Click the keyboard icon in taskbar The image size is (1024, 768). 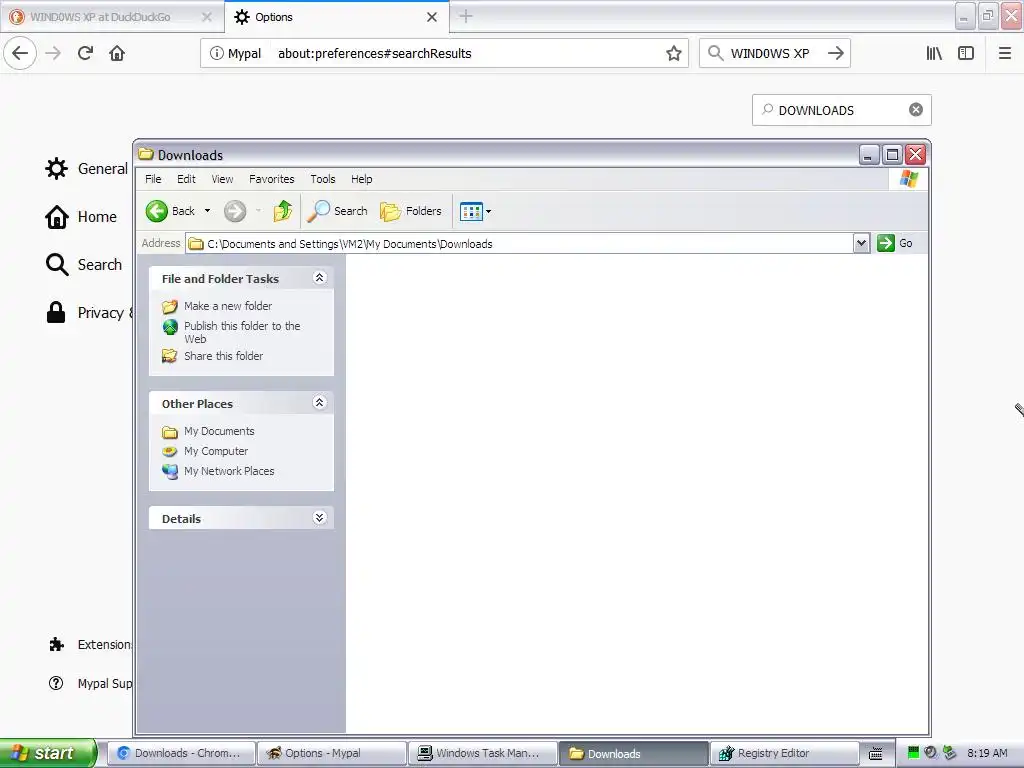(876, 754)
